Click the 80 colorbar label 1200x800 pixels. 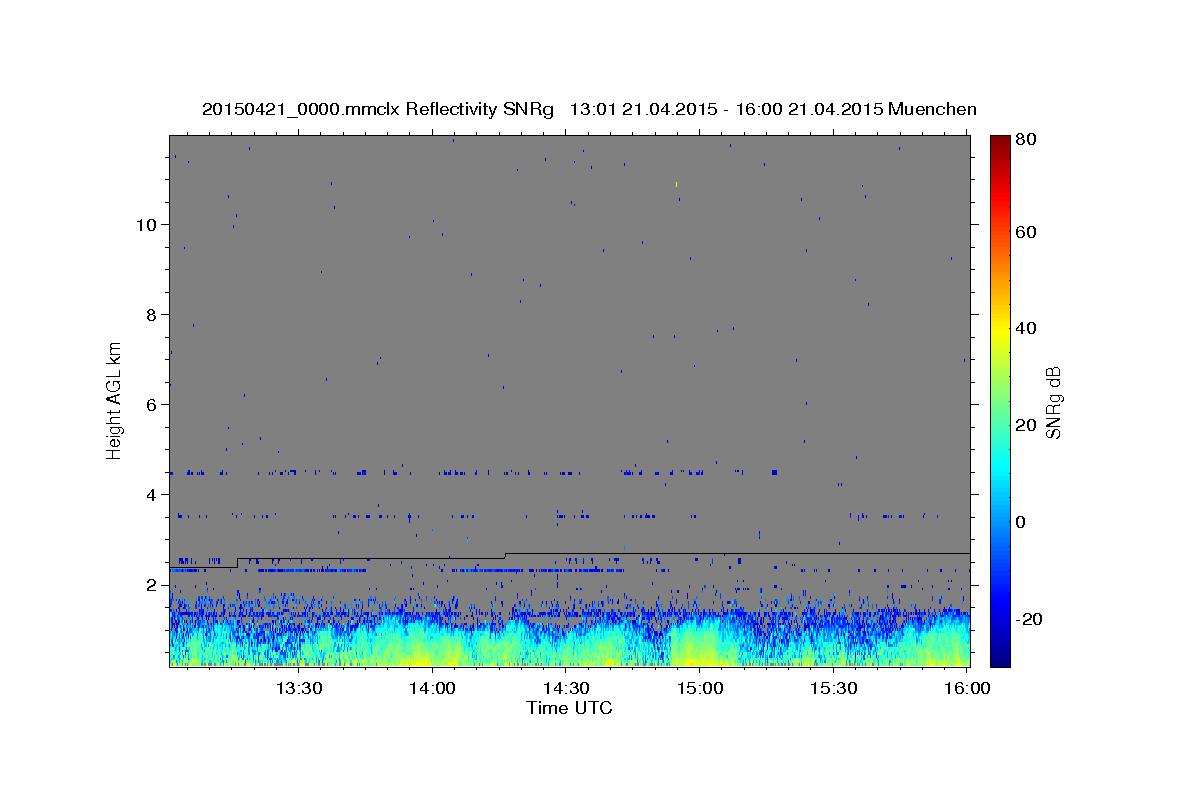coord(1027,140)
